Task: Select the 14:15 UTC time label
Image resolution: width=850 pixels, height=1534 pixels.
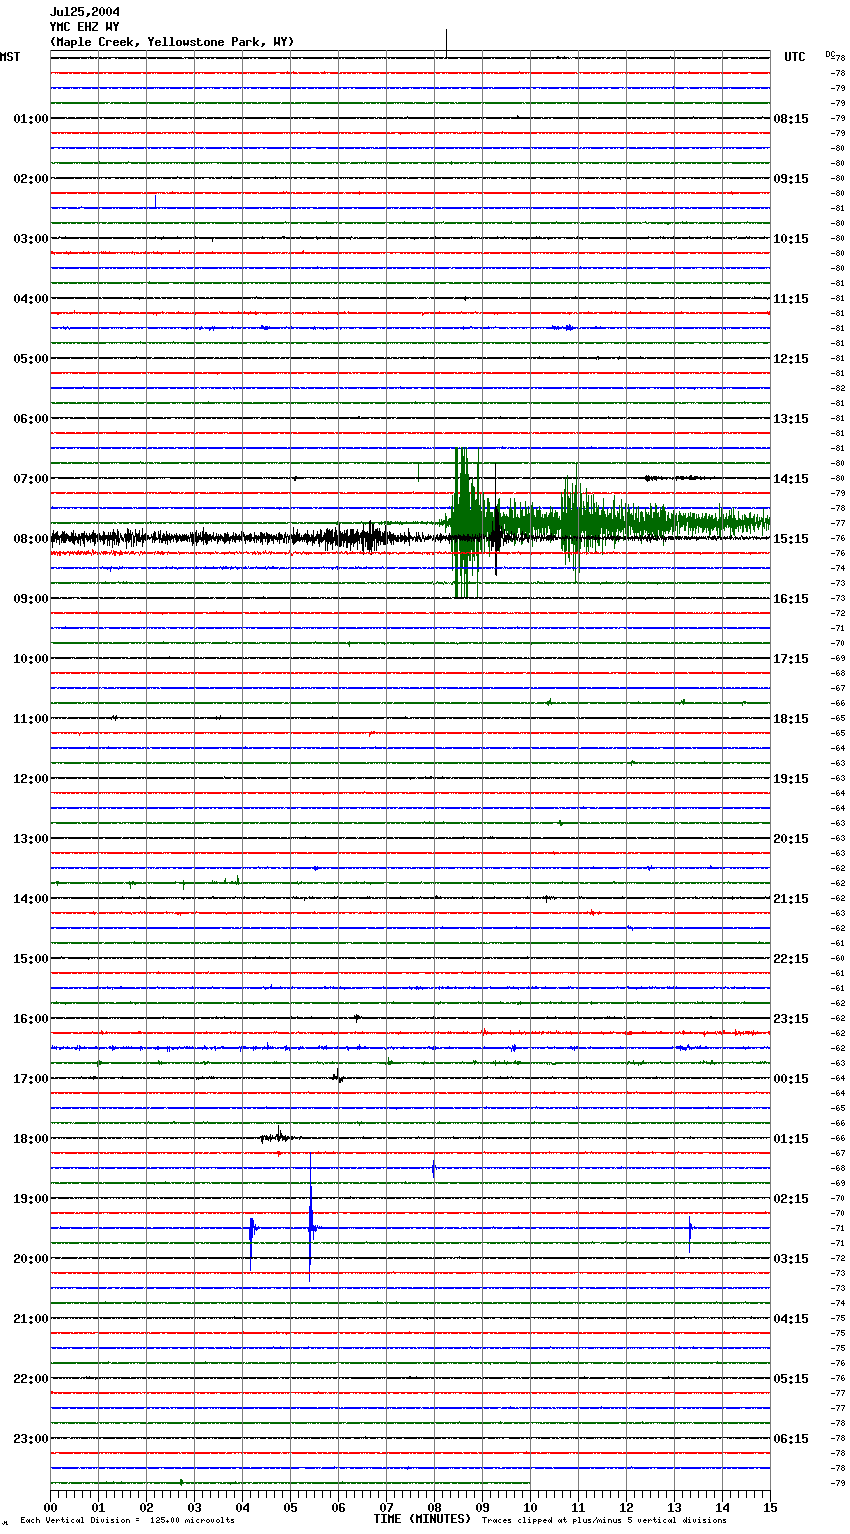Action: tap(791, 479)
